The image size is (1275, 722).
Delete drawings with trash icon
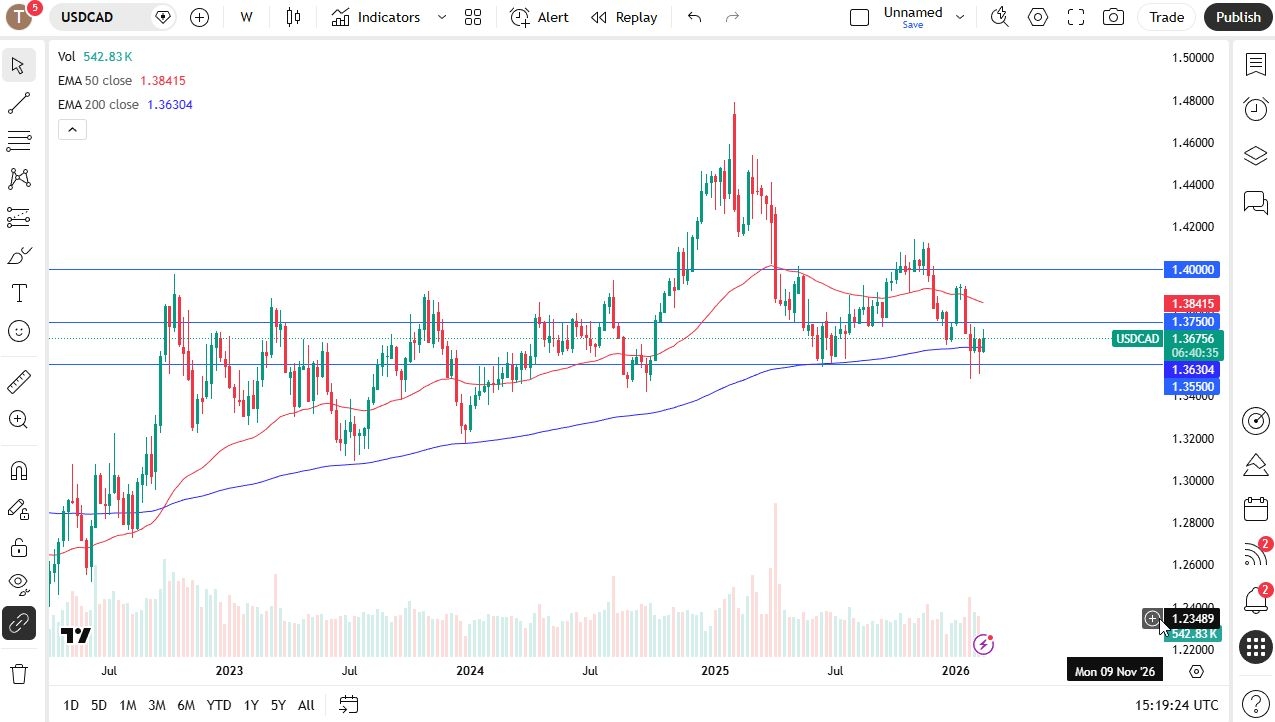point(18,673)
